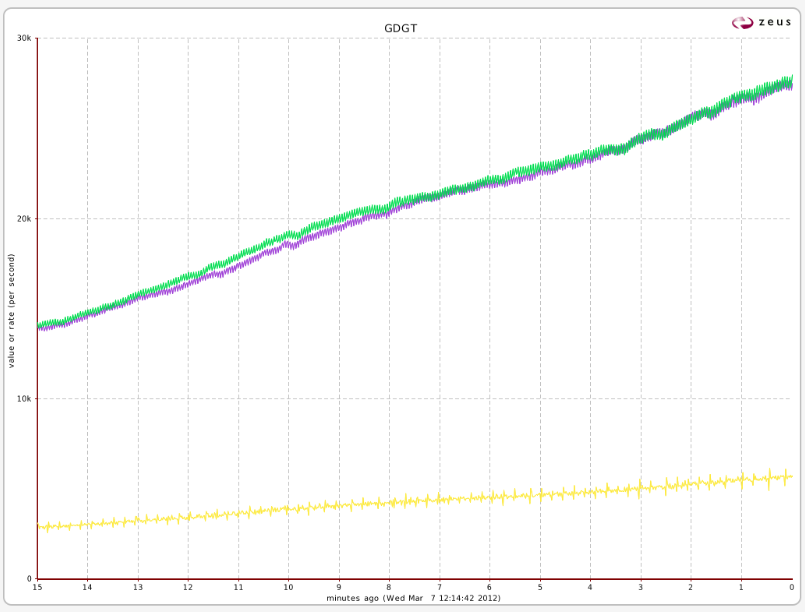Click the Zeus logo icon
The width and height of the screenshot is (805, 612).
[x=742, y=23]
